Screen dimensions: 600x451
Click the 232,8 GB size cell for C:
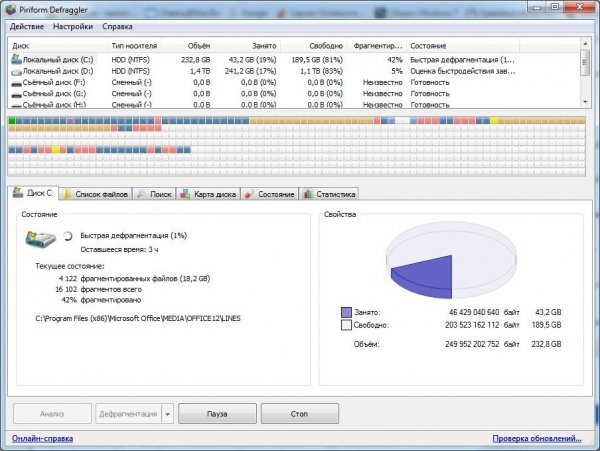coord(196,60)
